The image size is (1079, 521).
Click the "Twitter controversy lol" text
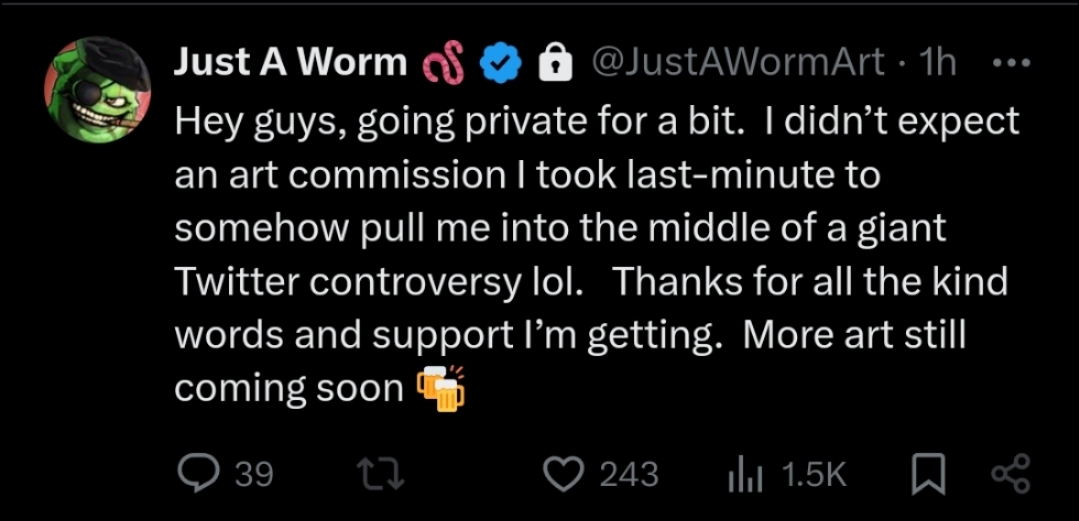click(378, 282)
